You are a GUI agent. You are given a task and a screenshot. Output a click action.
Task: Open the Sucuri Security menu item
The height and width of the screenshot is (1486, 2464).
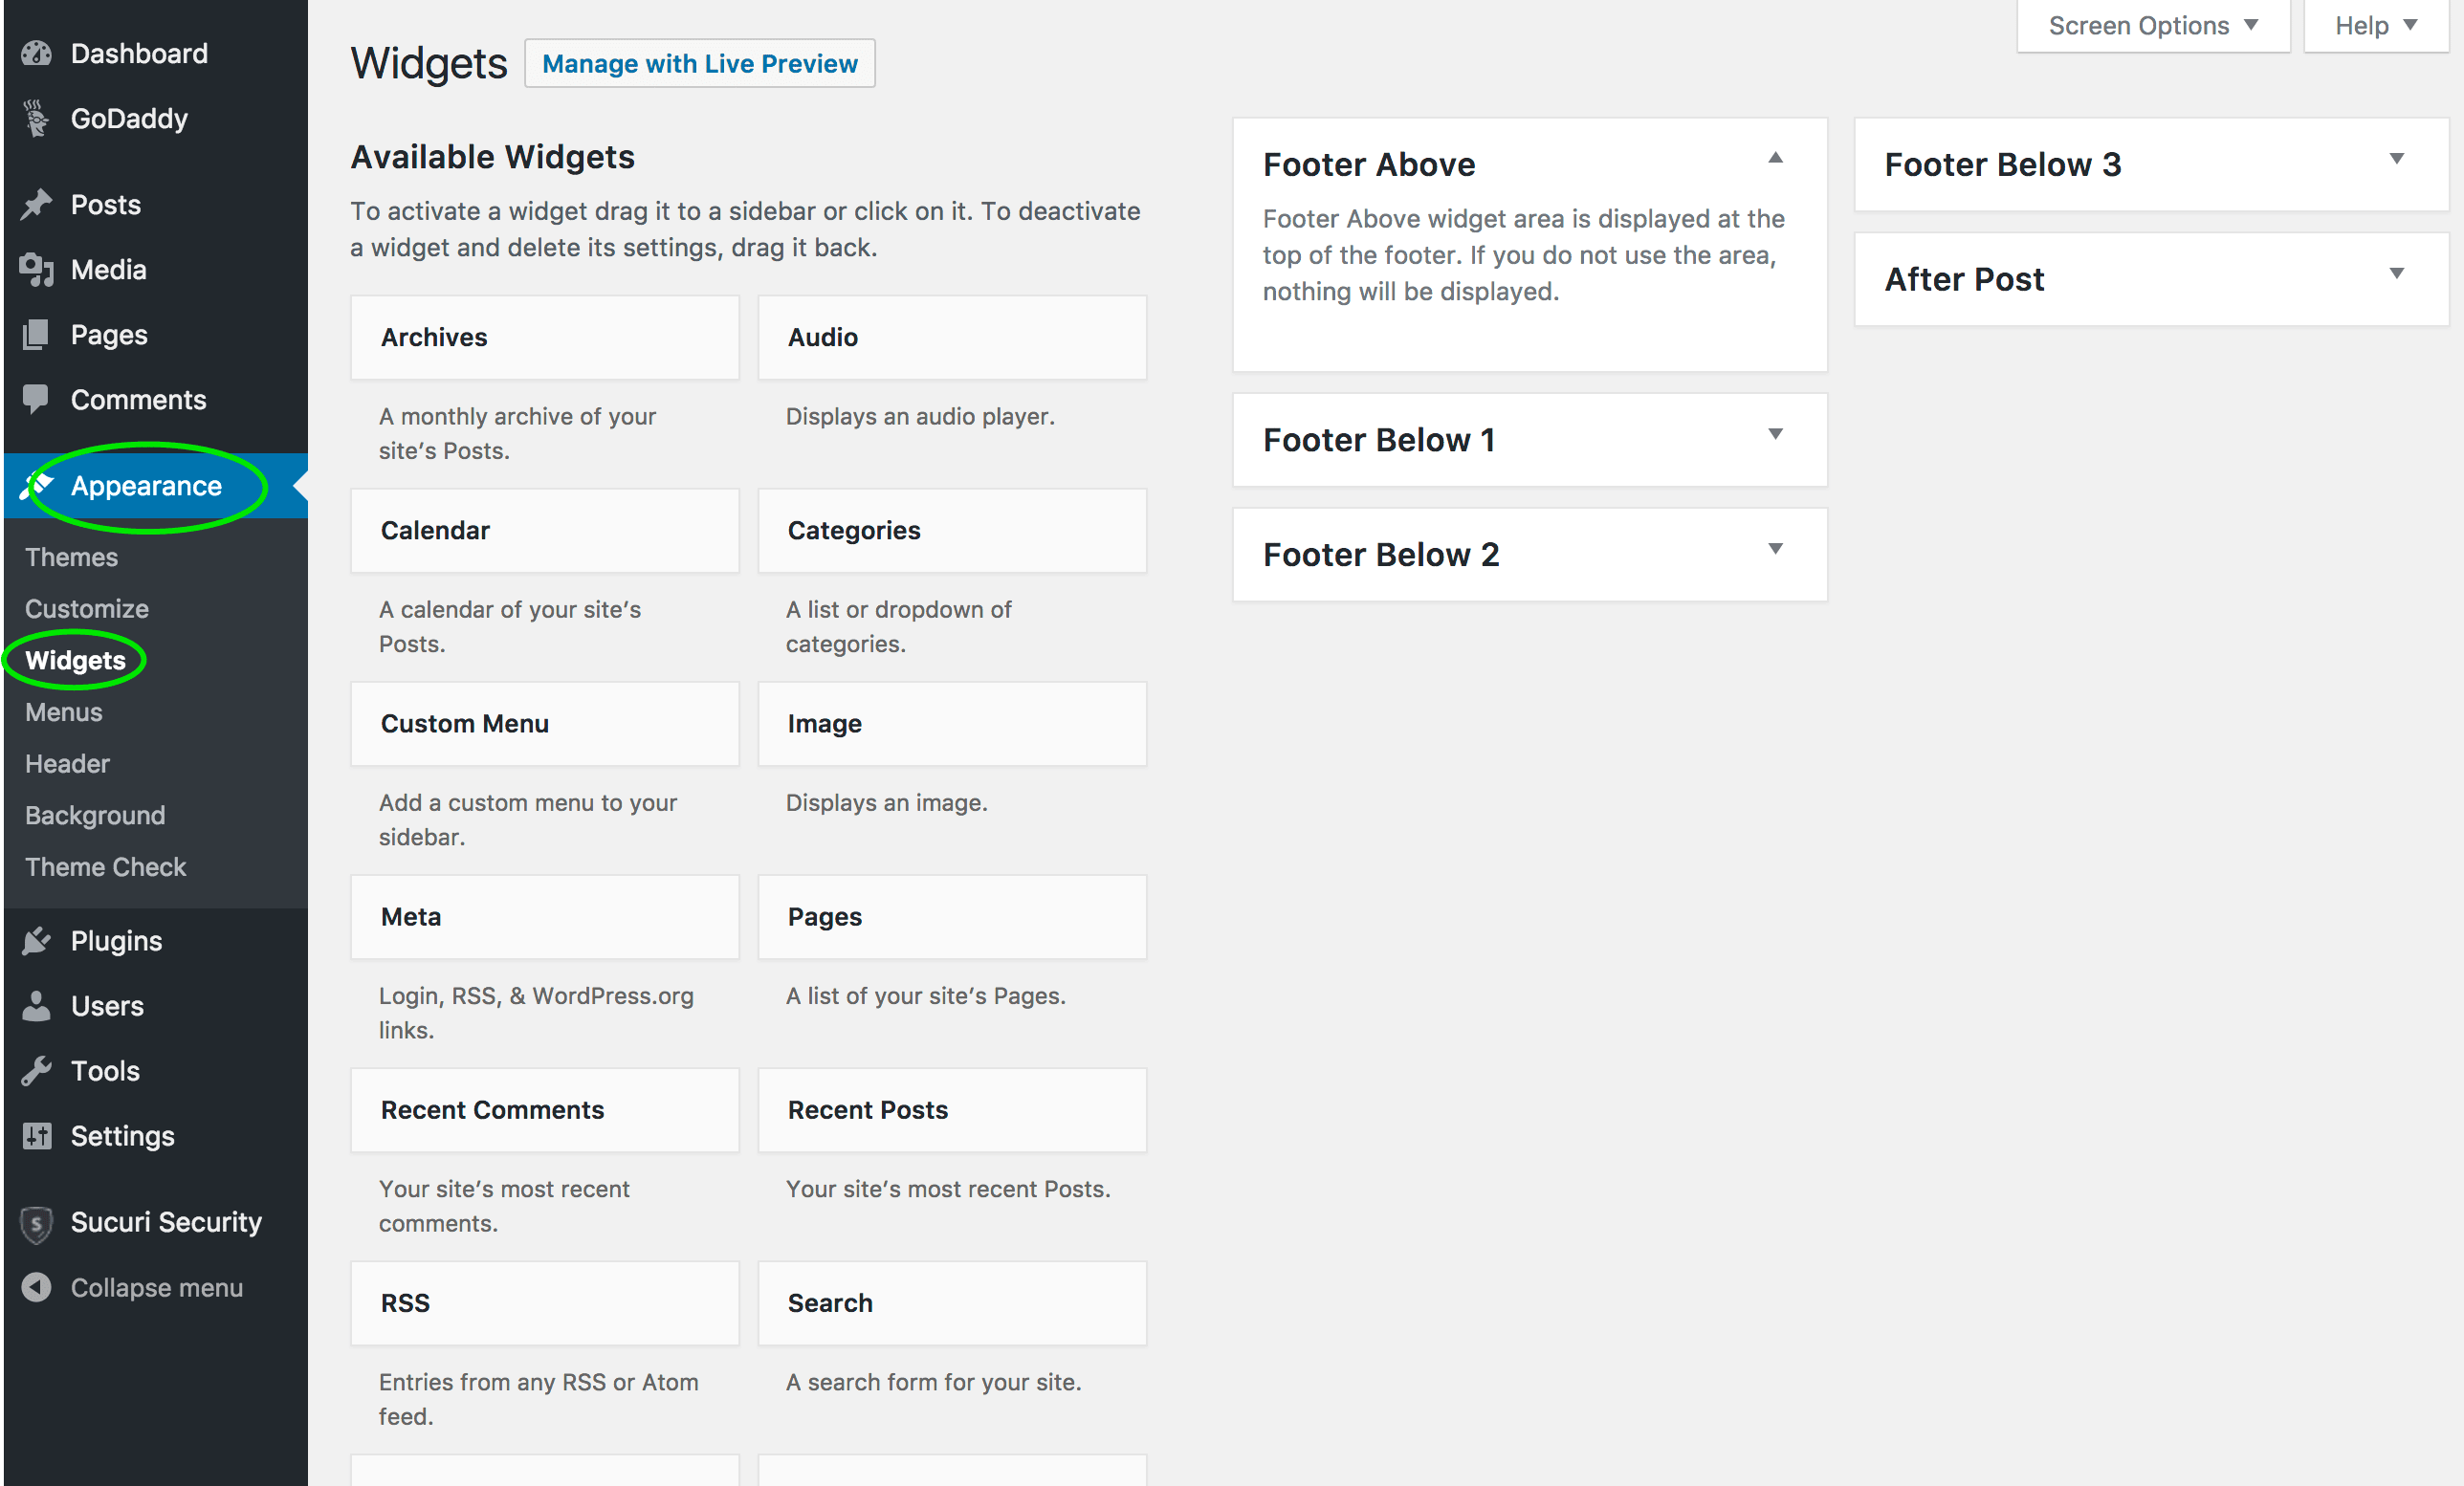(x=154, y=1222)
